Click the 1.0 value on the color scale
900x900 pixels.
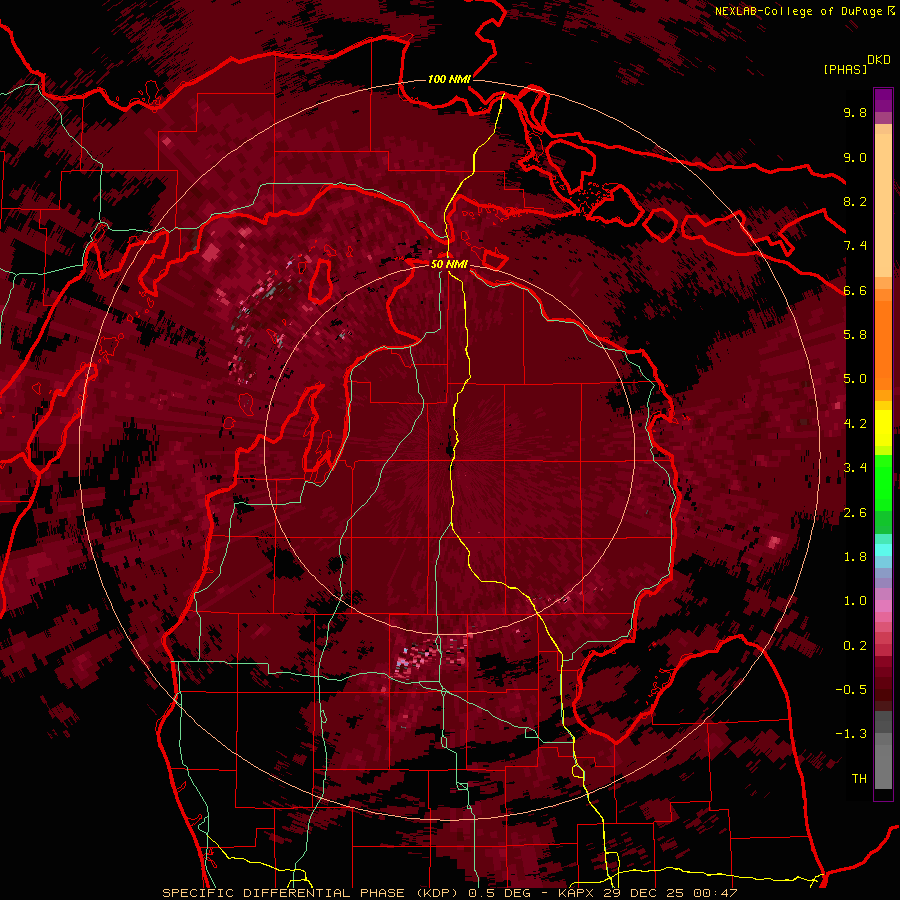(855, 601)
